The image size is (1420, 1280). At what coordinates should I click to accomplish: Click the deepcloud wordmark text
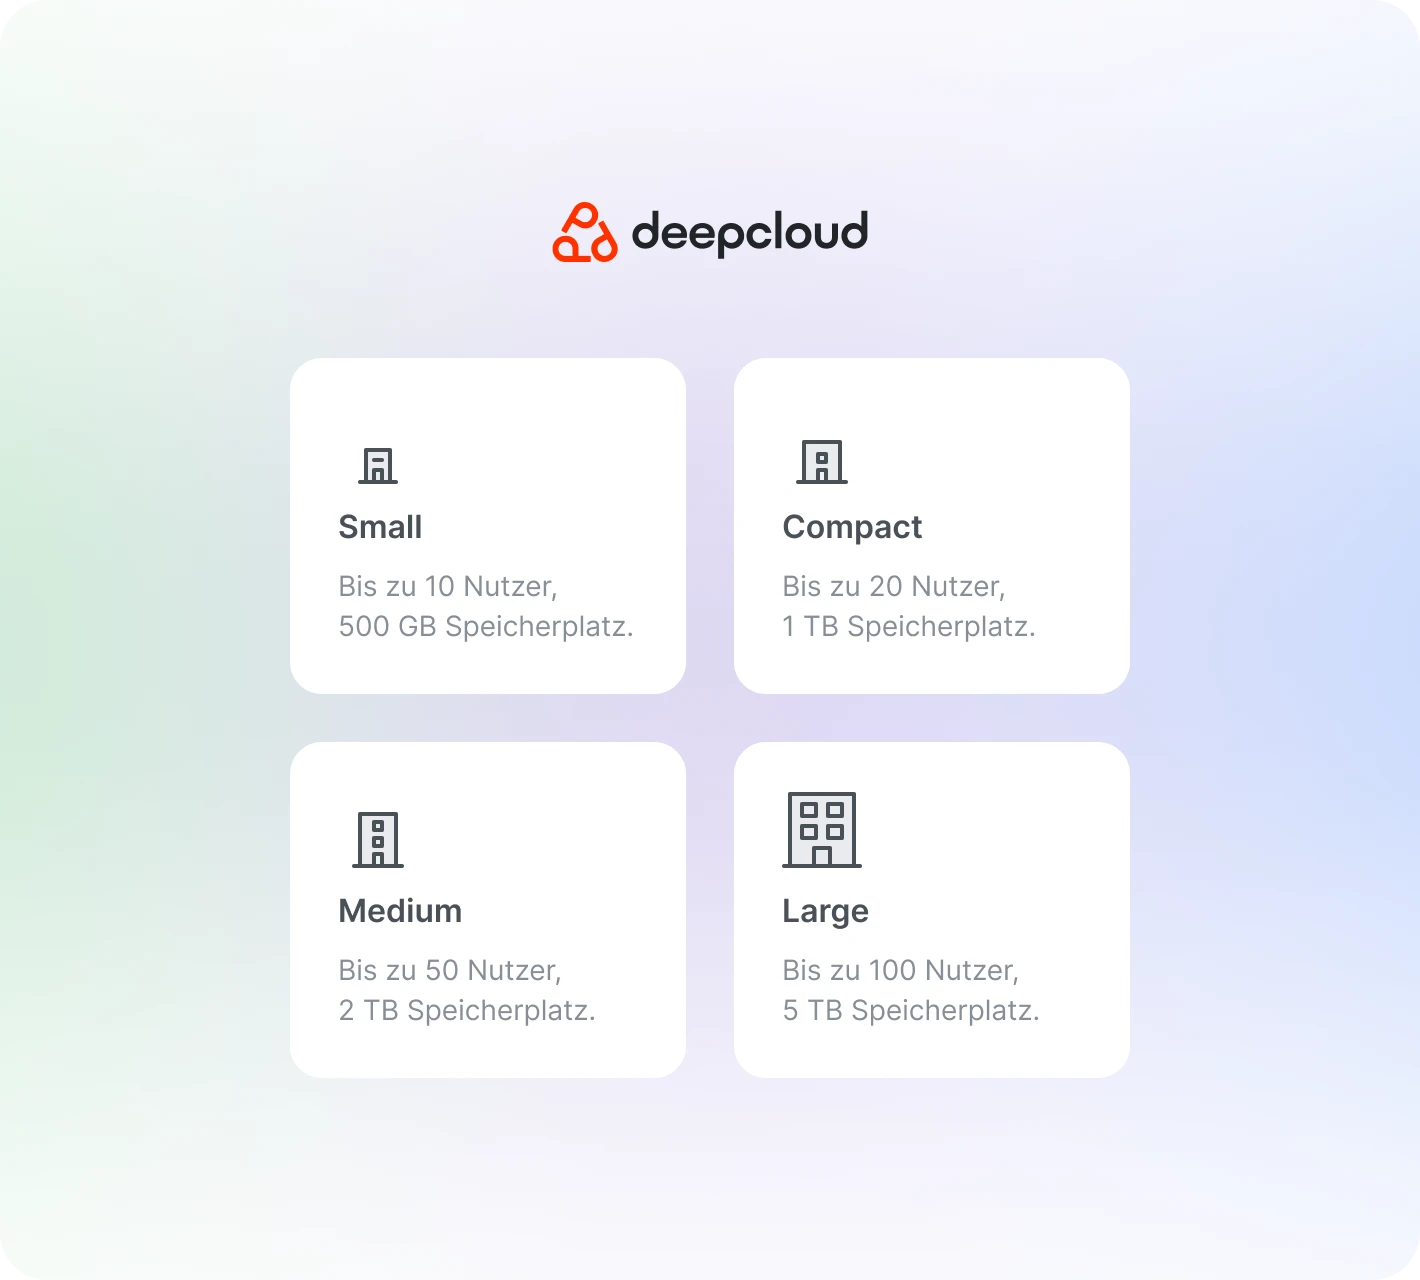749,232
